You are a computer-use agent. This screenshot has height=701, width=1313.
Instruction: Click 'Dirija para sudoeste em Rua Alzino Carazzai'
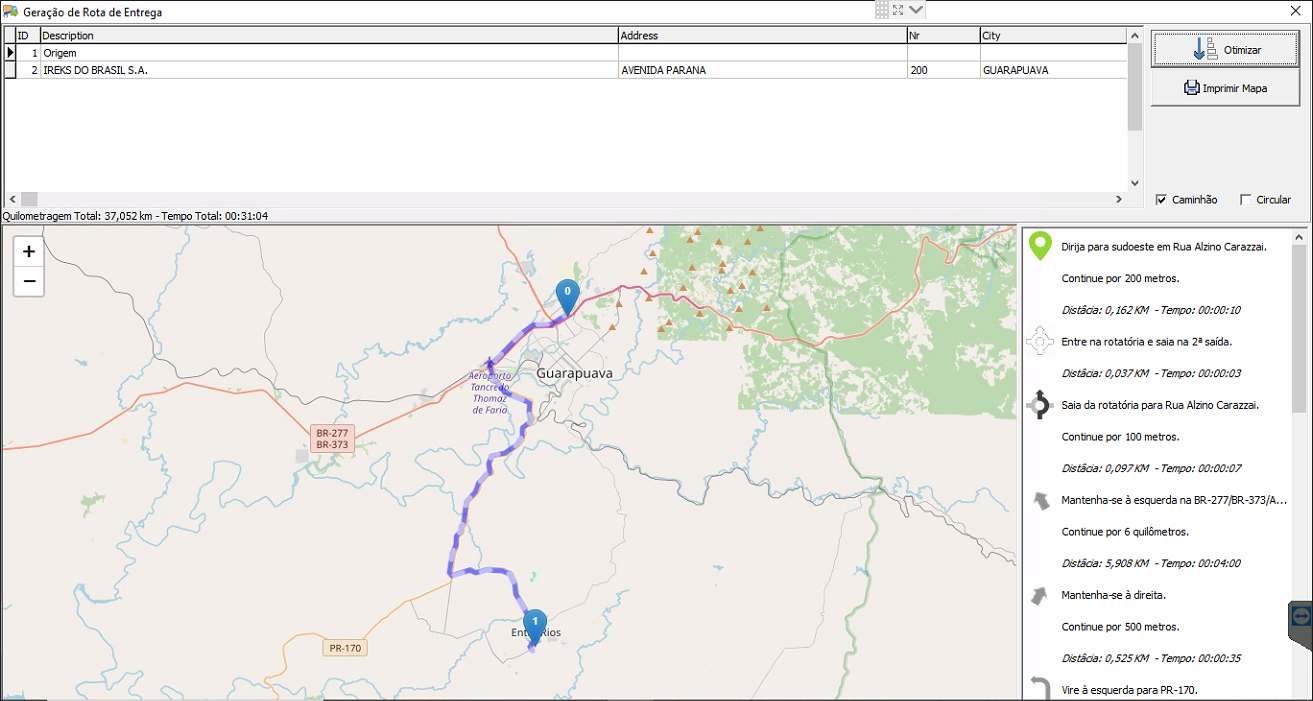pos(1164,246)
